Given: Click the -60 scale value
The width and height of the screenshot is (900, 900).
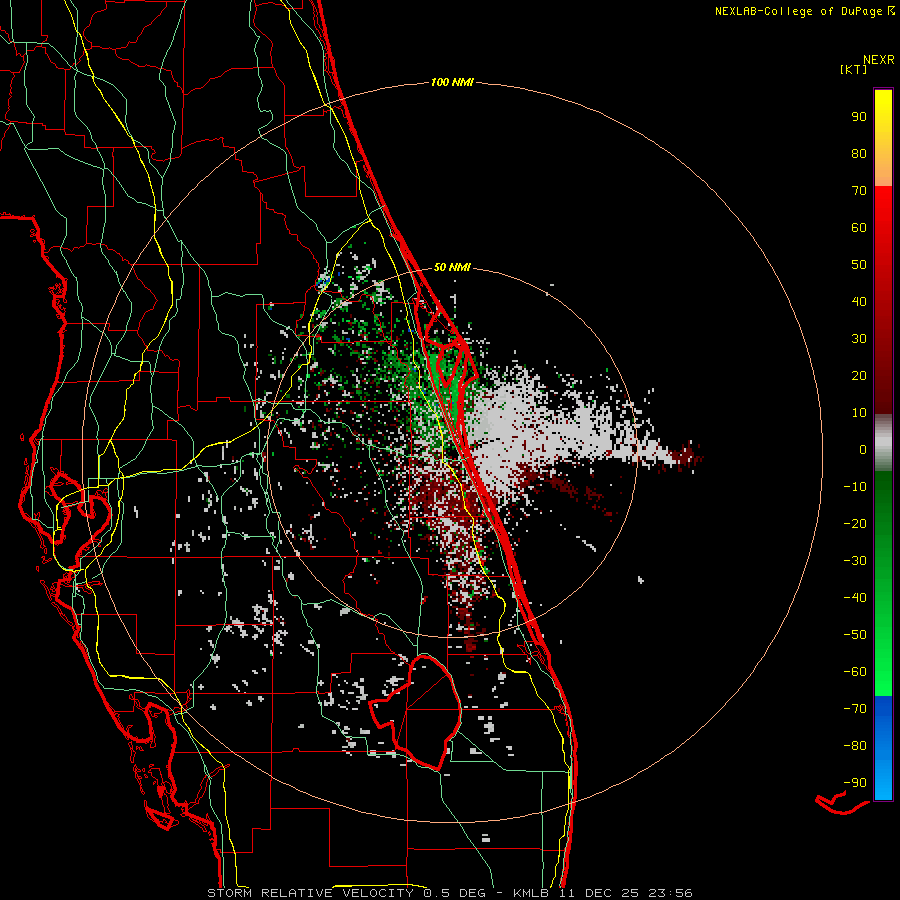Looking at the screenshot, I should tap(855, 672).
